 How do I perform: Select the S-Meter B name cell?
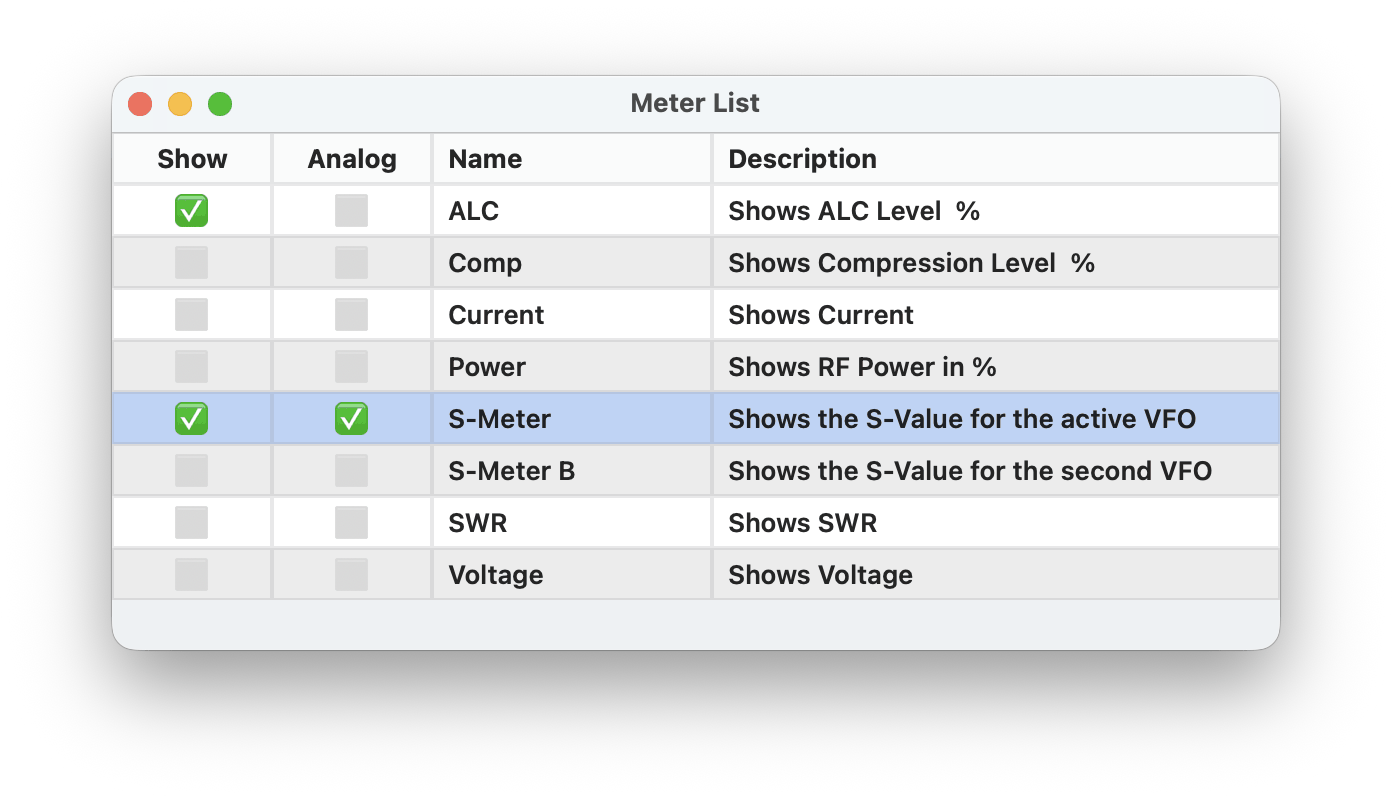click(x=572, y=471)
